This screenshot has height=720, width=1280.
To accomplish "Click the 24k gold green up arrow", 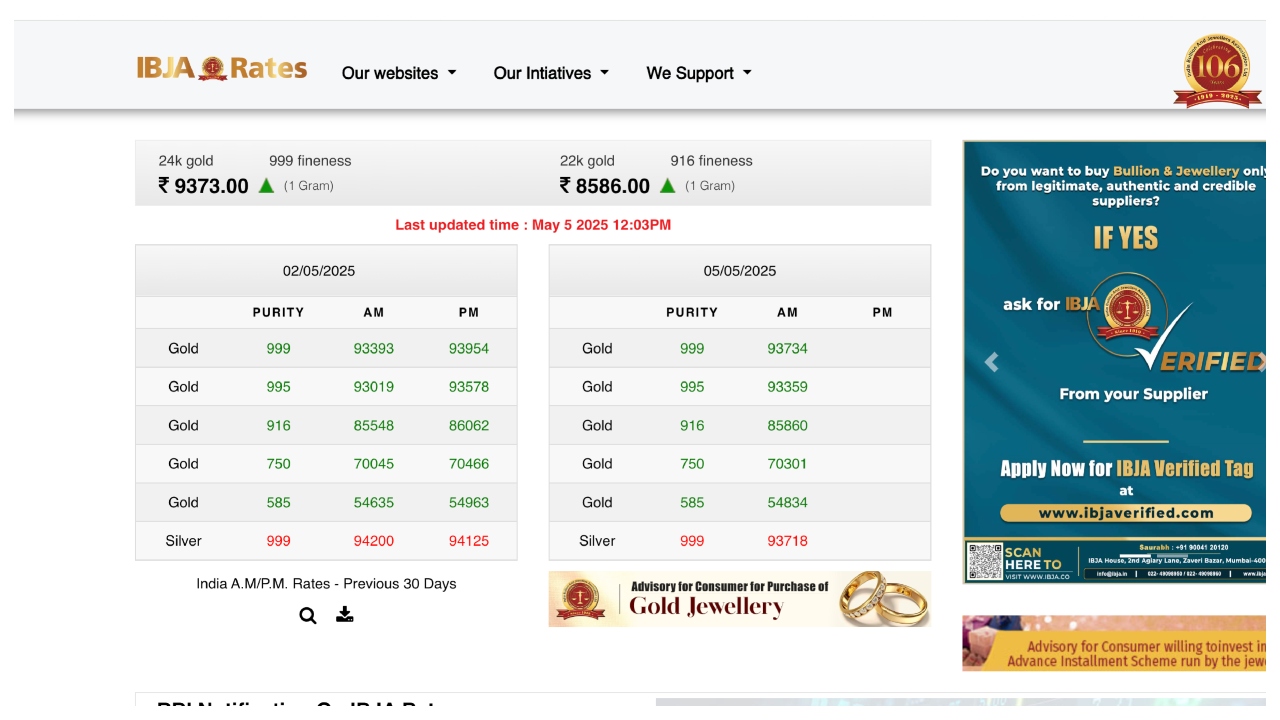I will (x=266, y=185).
